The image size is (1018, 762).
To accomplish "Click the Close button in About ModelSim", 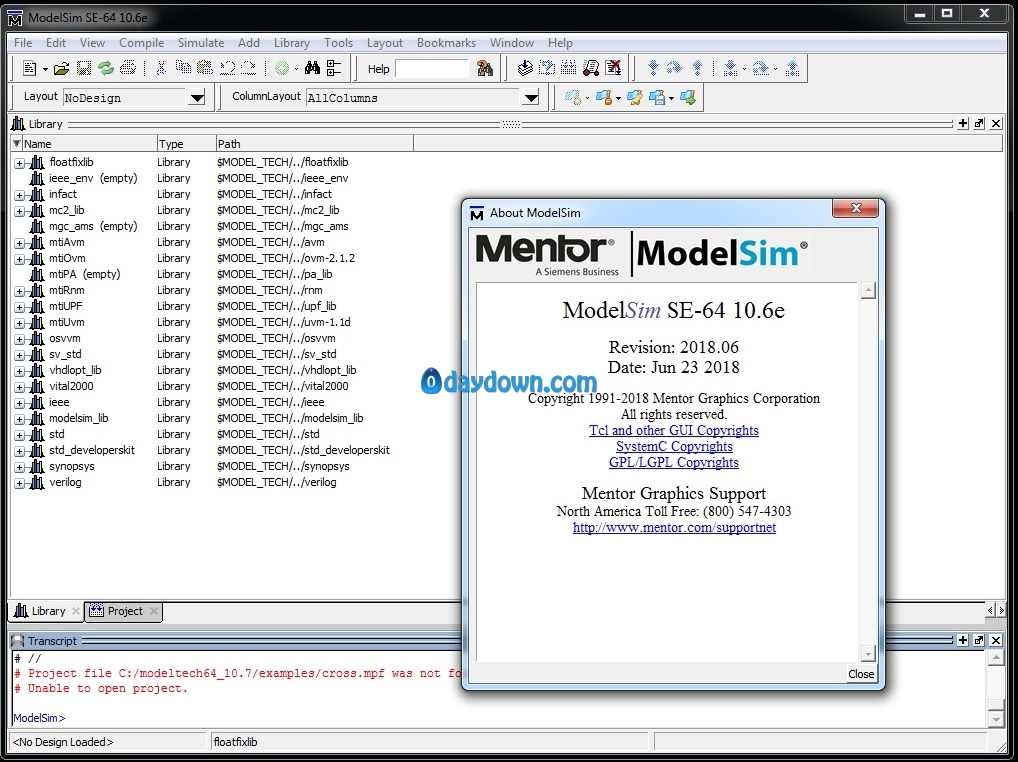I will coord(861,674).
